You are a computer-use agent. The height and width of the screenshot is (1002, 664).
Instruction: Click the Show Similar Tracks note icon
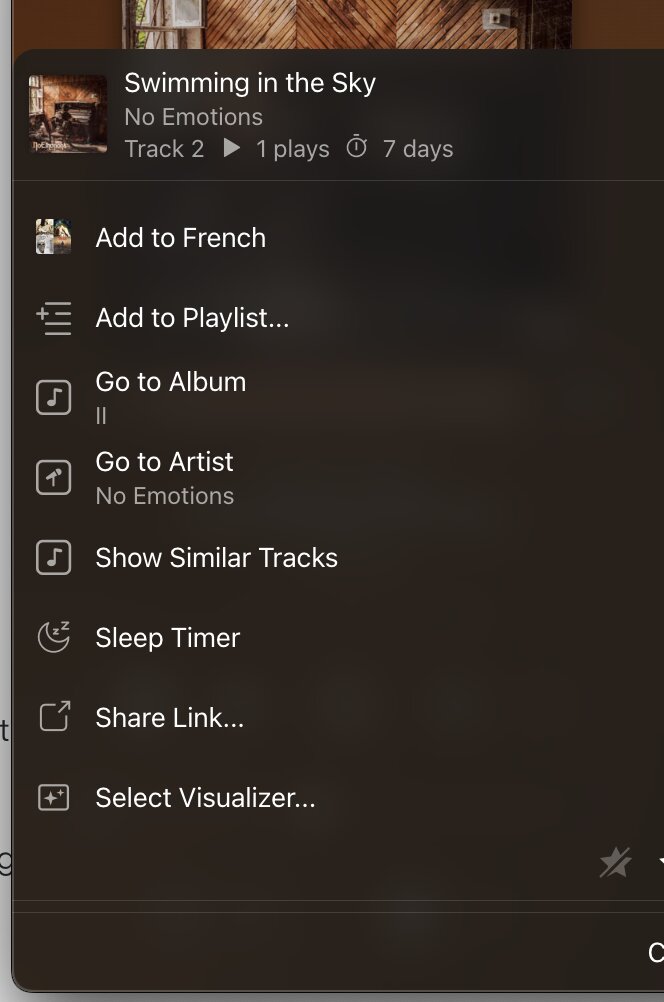pyautogui.click(x=53, y=558)
